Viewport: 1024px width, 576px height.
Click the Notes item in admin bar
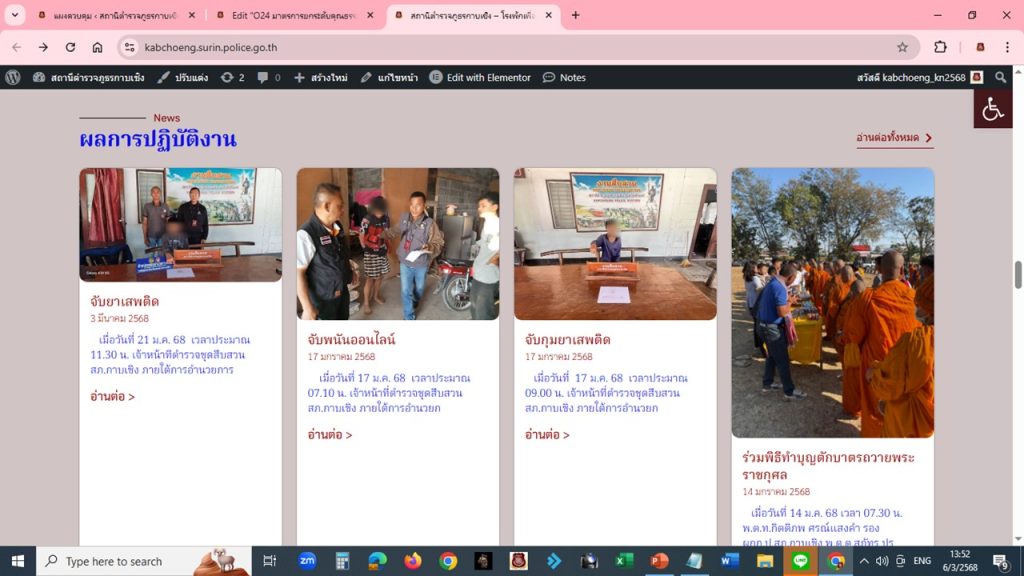tap(564, 77)
